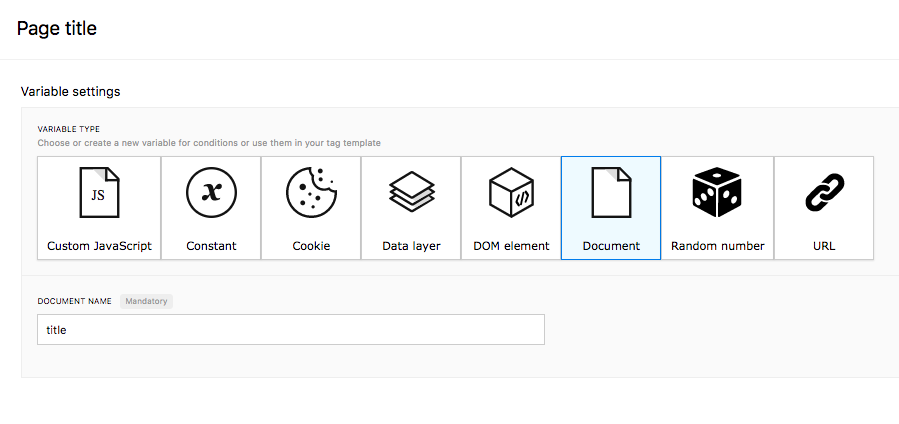Click the Document page icon
Viewport: 899px width, 424px height.
611,193
